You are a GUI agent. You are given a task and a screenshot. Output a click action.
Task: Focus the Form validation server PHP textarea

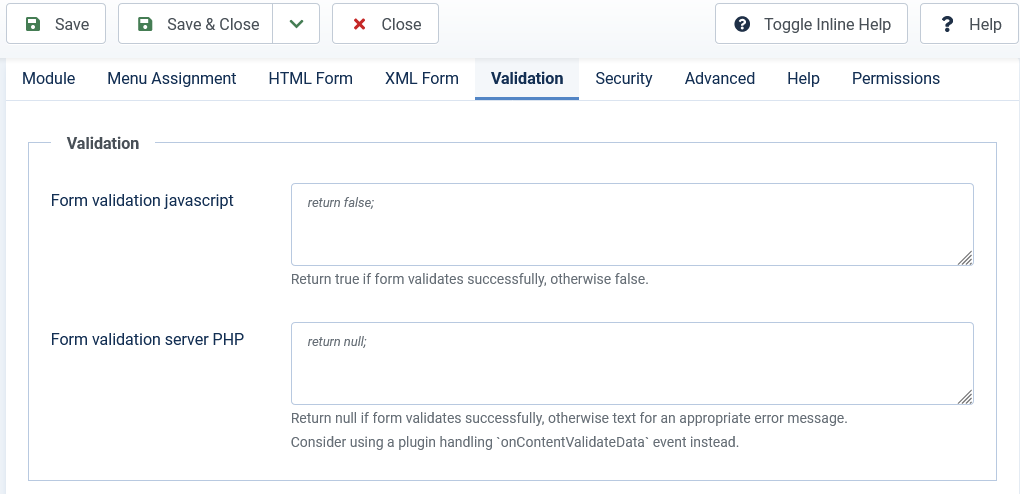pos(632,363)
